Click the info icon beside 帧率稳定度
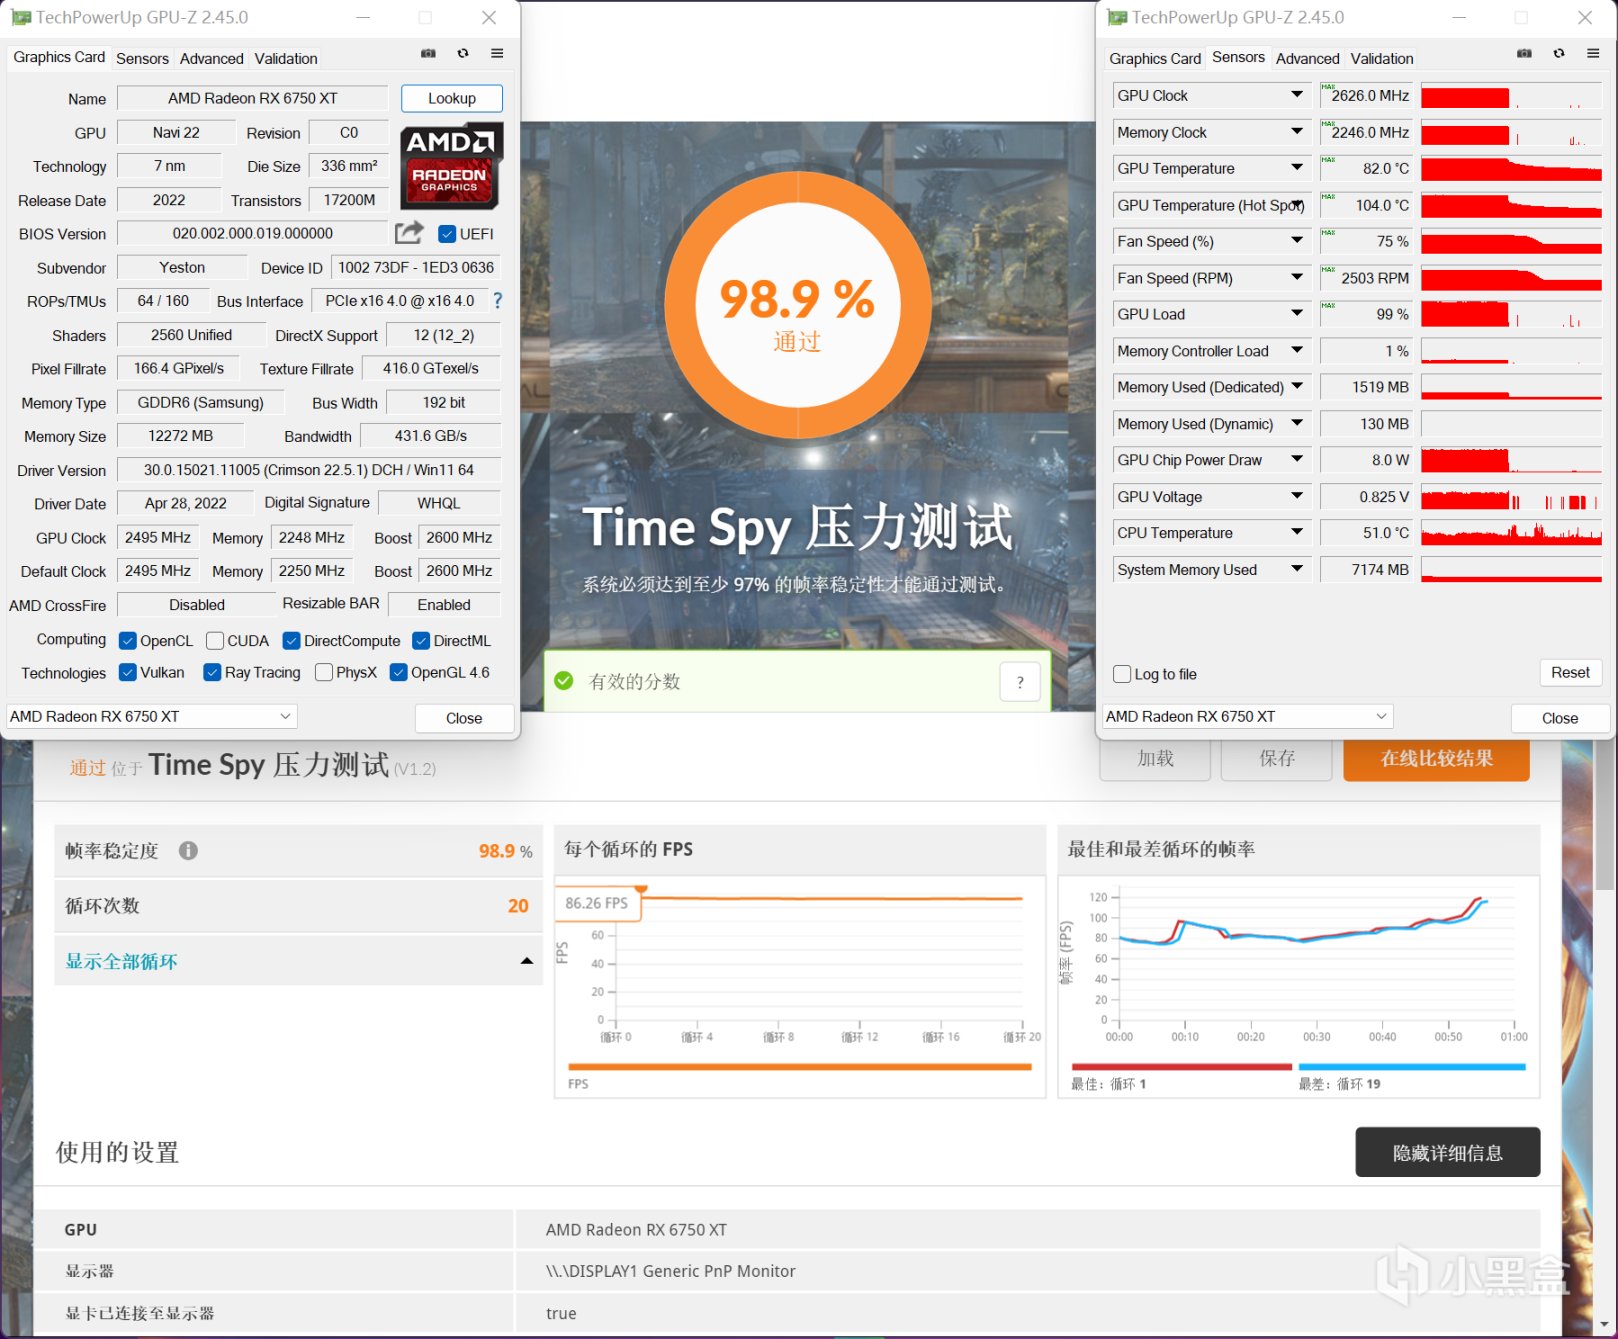 (x=188, y=850)
